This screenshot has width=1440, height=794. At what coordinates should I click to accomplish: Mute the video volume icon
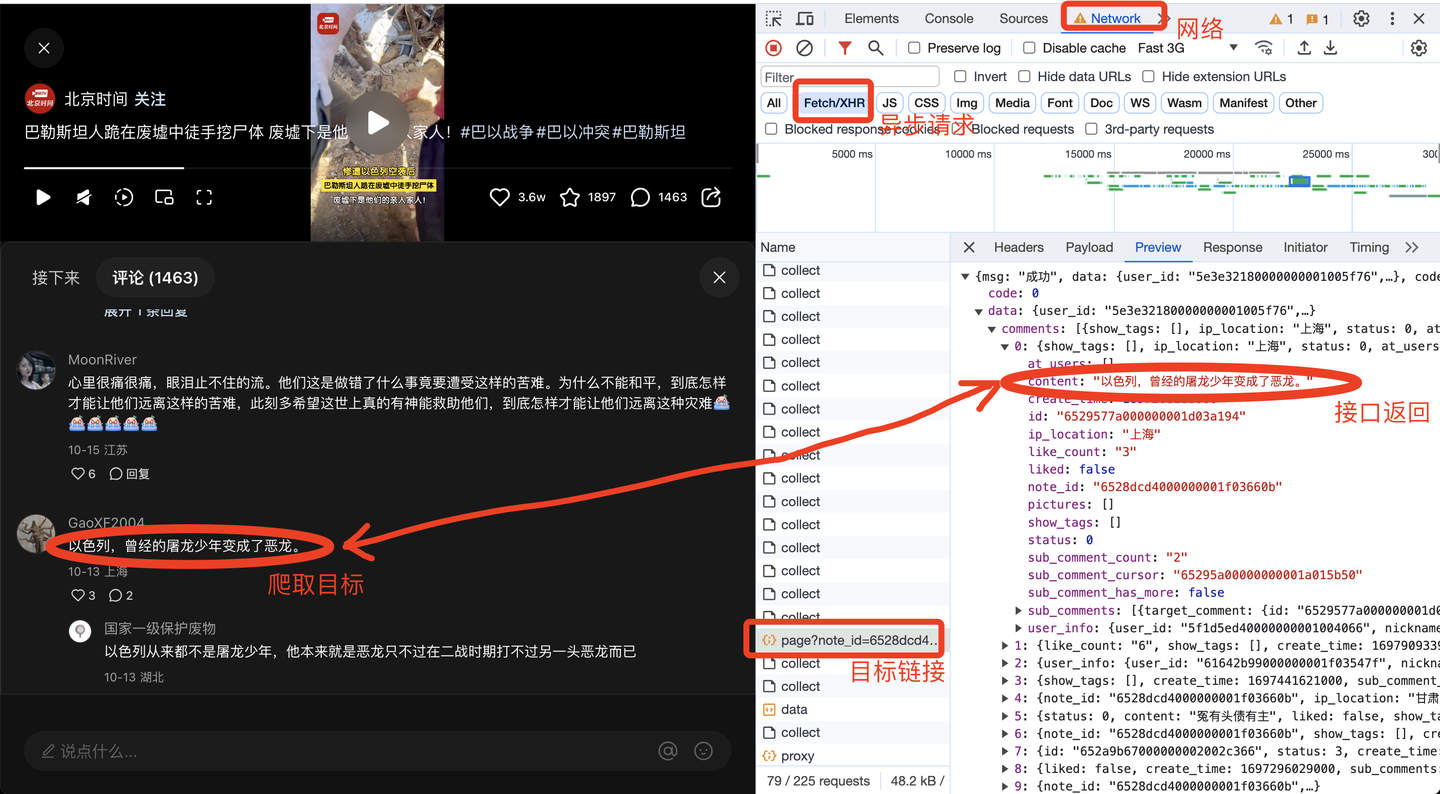[x=83, y=198]
